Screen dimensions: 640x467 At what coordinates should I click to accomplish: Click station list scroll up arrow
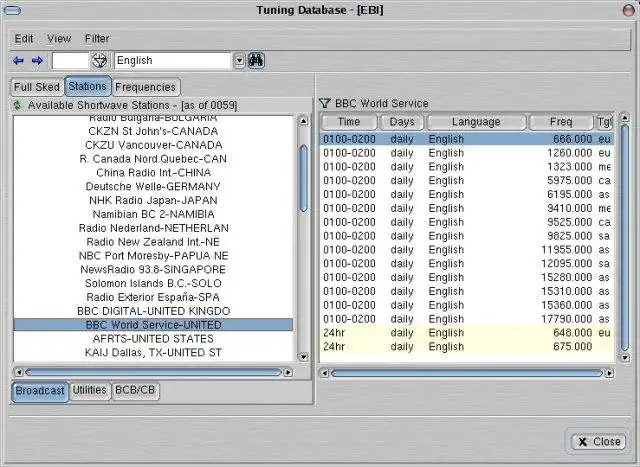click(303, 121)
